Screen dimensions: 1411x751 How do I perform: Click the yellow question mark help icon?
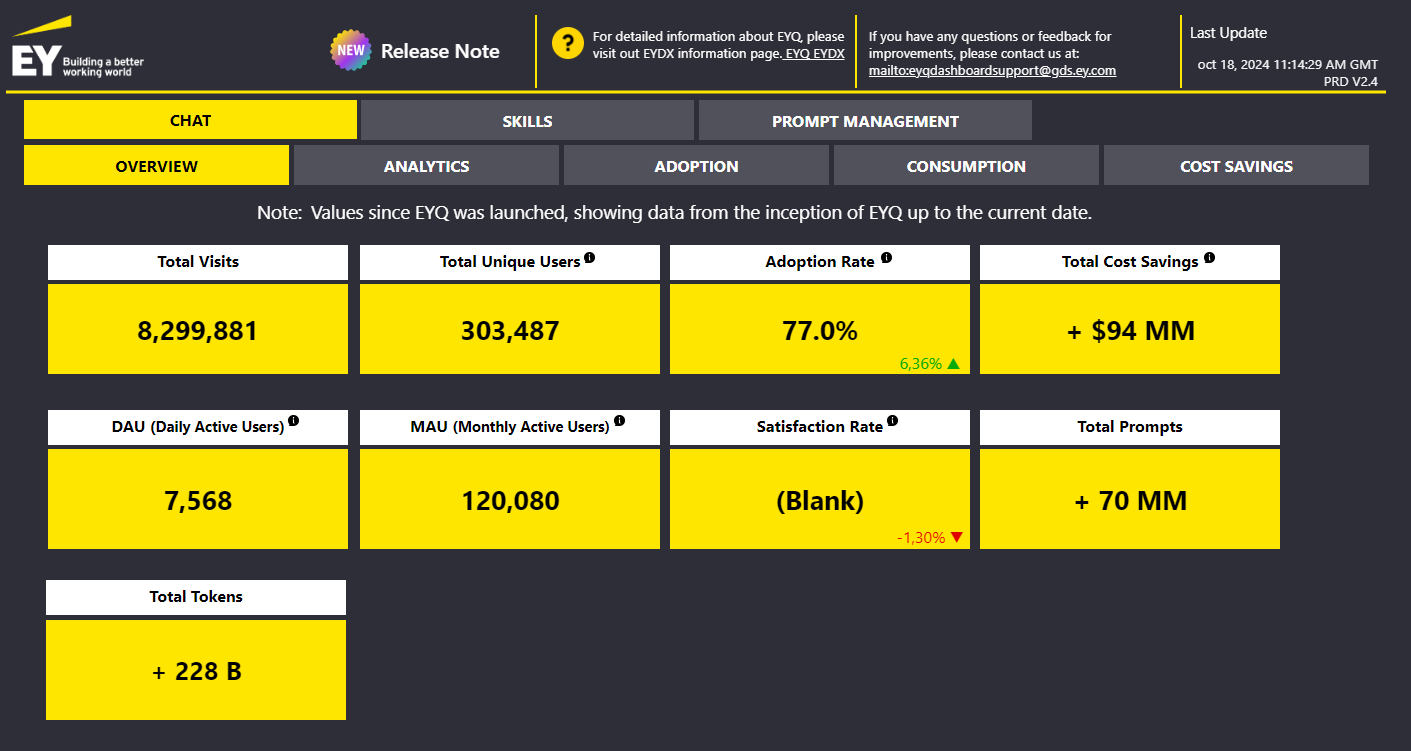click(567, 44)
